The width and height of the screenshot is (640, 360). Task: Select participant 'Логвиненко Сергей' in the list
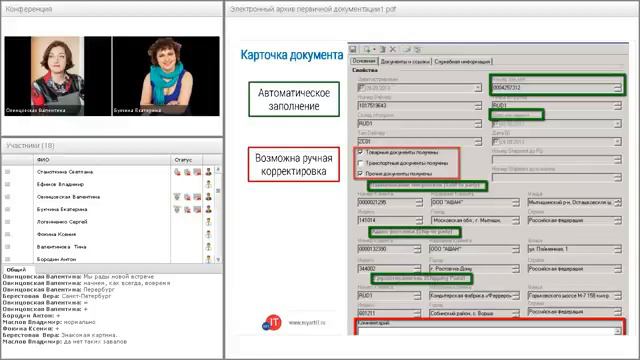(62, 222)
